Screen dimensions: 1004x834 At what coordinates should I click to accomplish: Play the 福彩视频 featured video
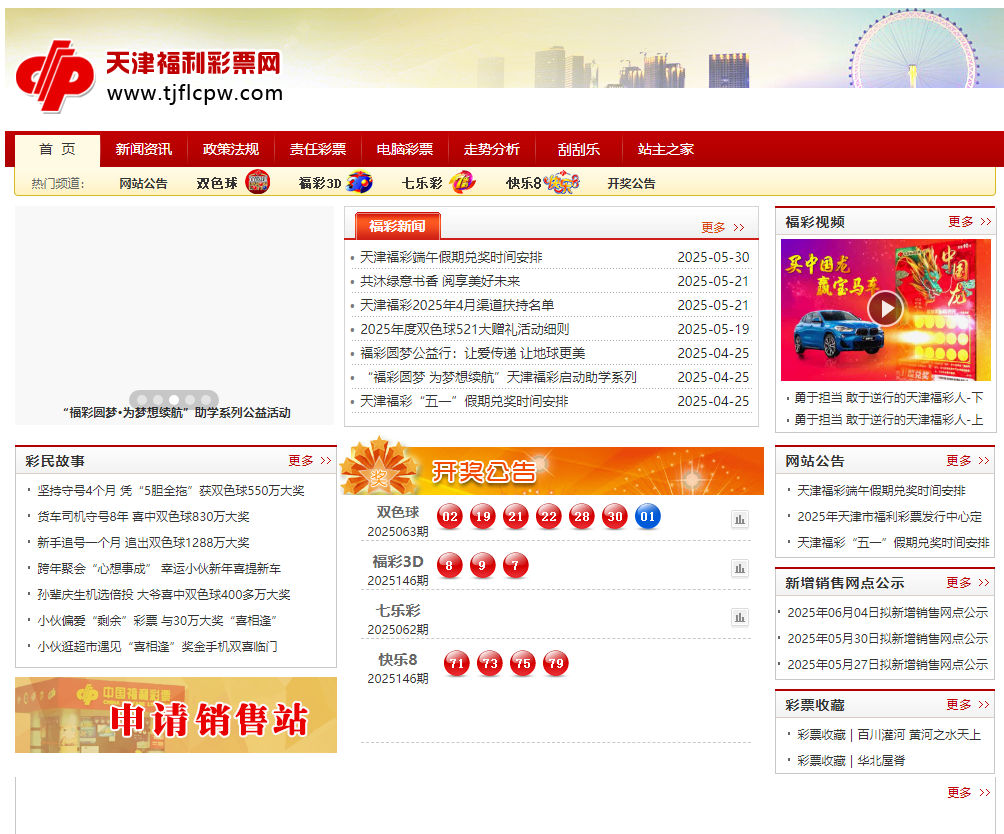(885, 307)
